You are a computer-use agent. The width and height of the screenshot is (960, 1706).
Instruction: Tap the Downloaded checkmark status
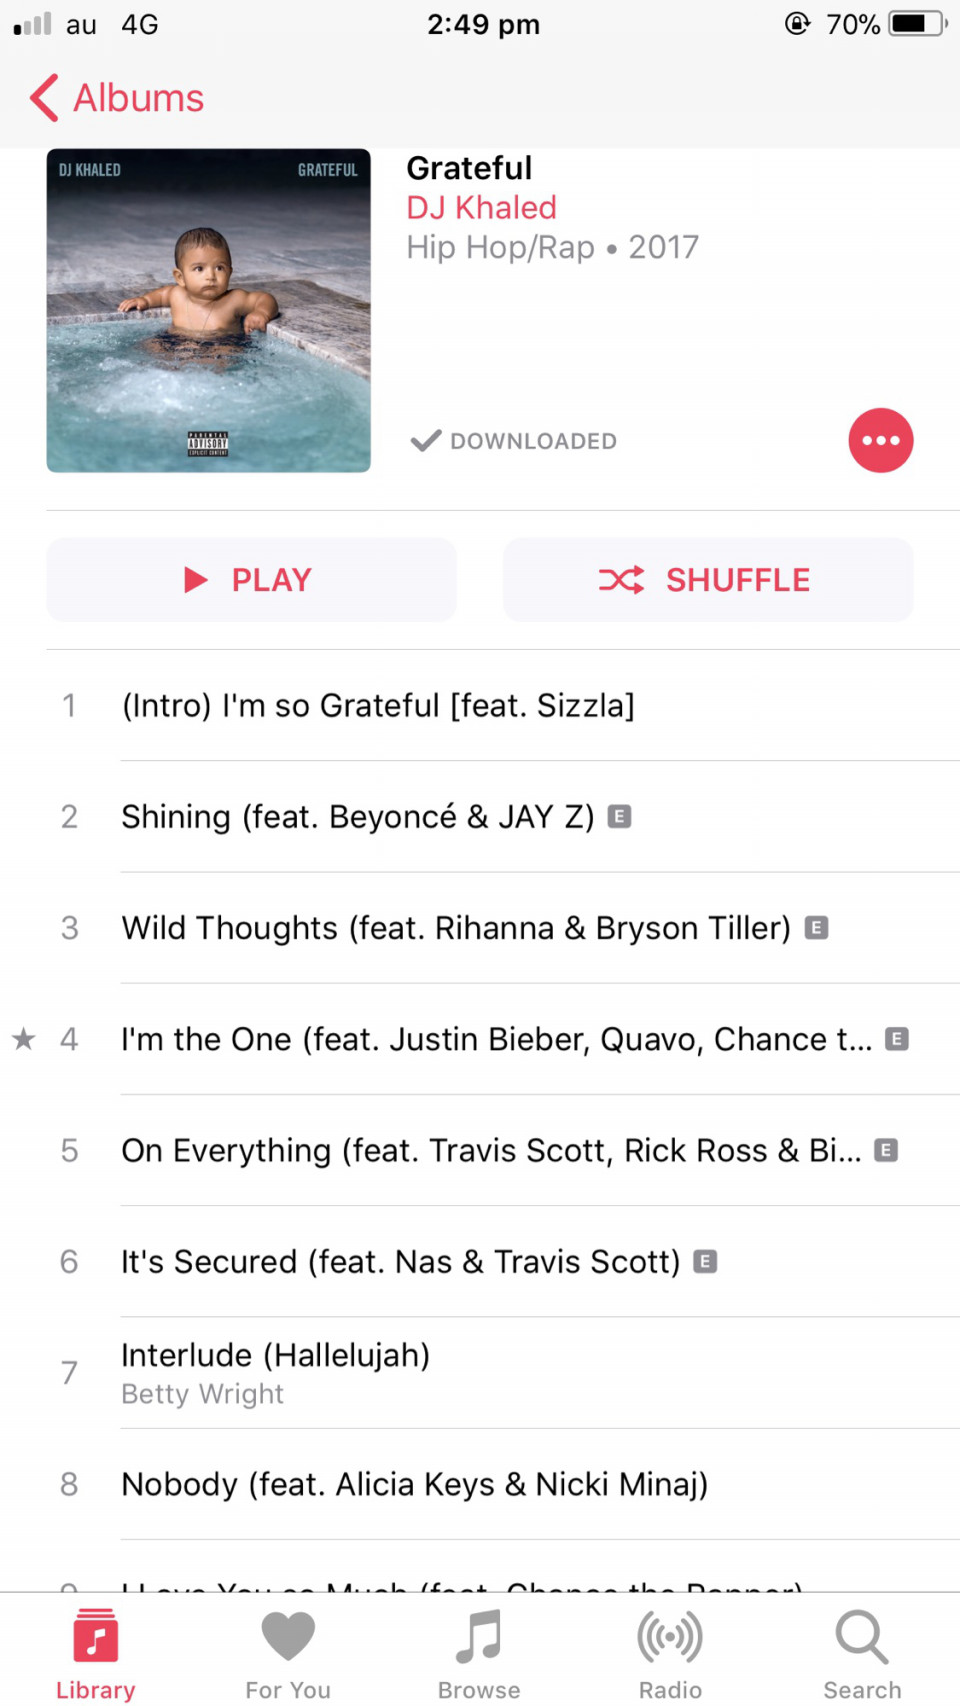(514, 441)
